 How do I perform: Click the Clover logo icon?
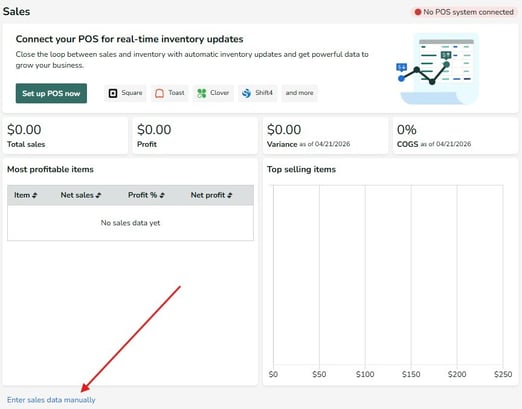pyautogui.click(x=201, y=93)
